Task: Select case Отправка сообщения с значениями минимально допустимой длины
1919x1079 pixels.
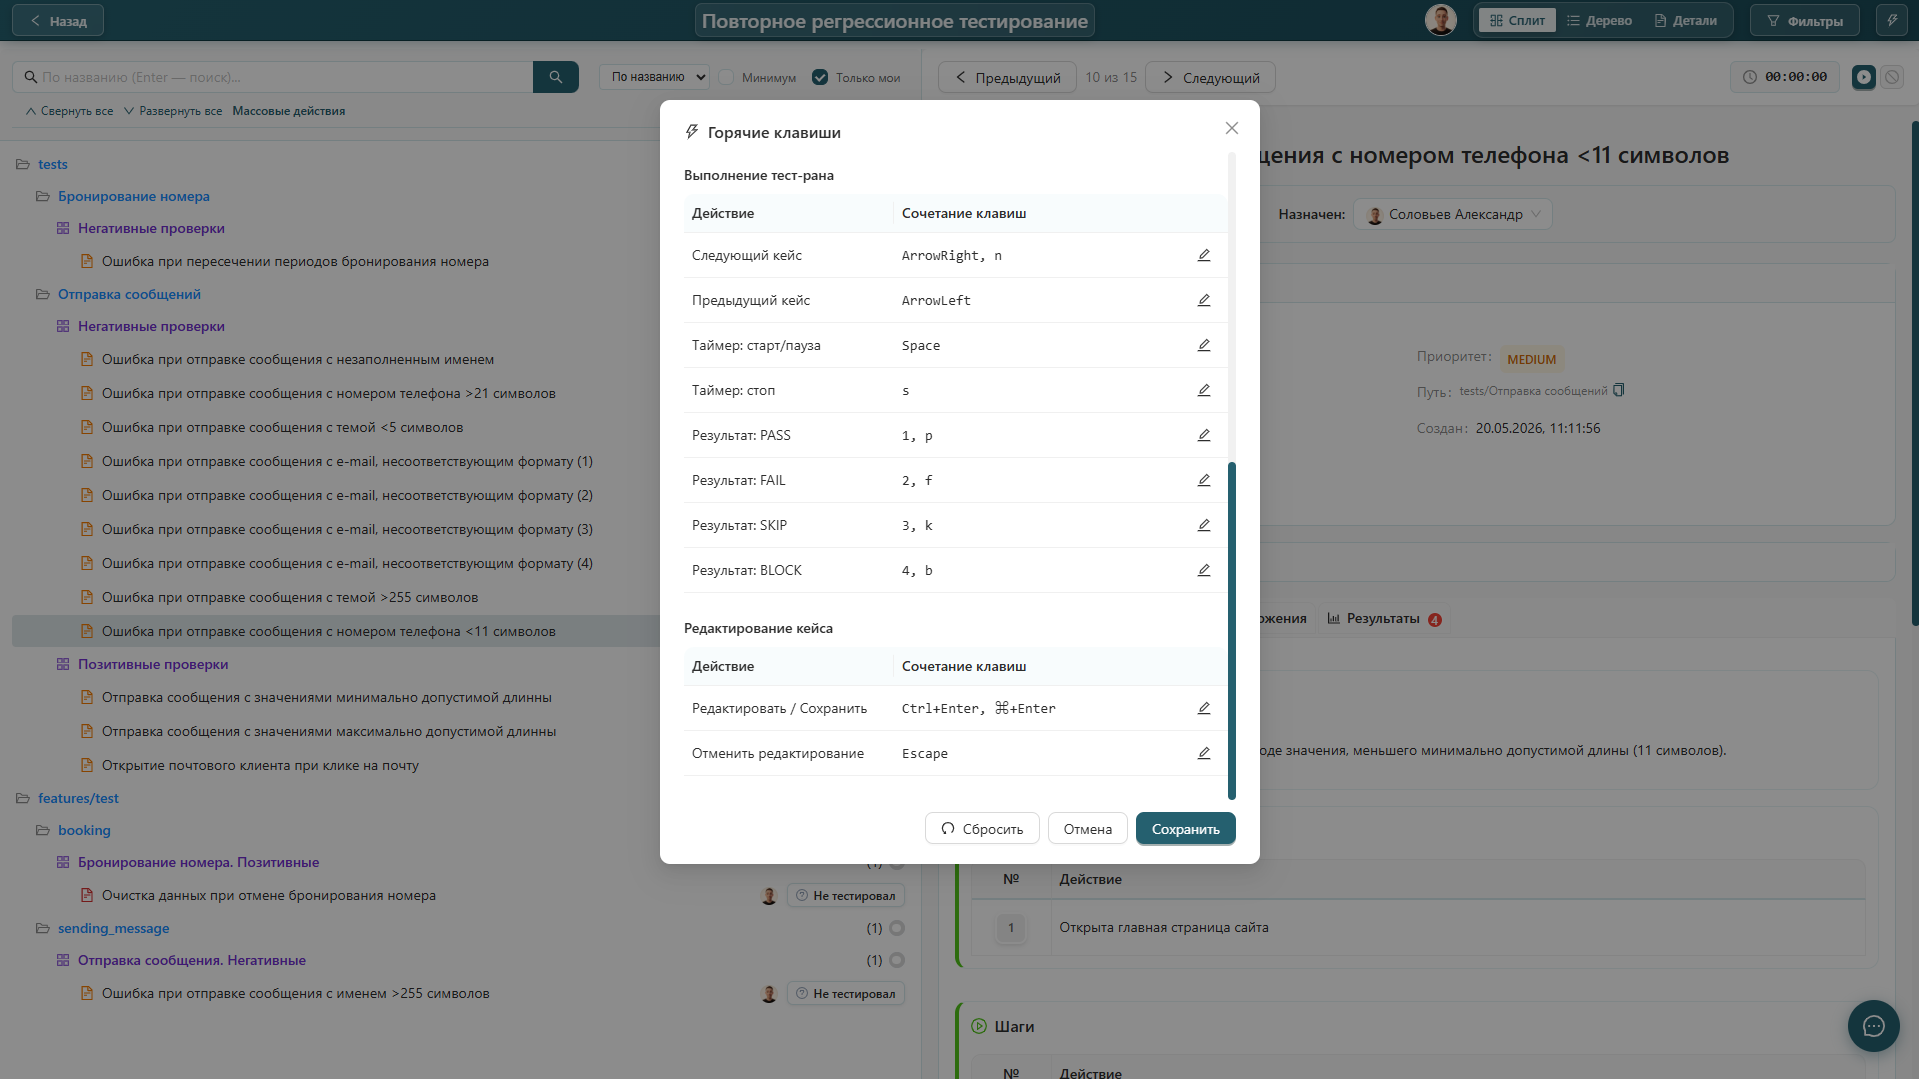Action: 327,698
